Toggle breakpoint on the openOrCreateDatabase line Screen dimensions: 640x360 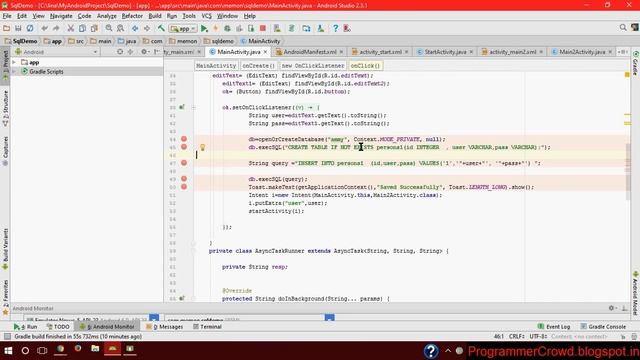pyautogui.click(x=184, y=139)
